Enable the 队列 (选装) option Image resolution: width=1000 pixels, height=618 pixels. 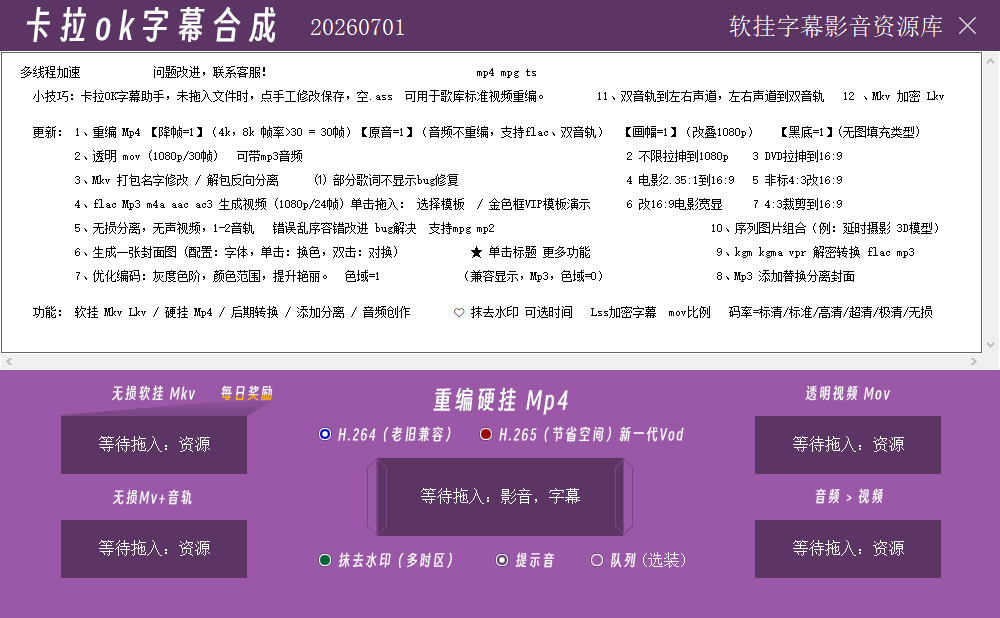638,560
